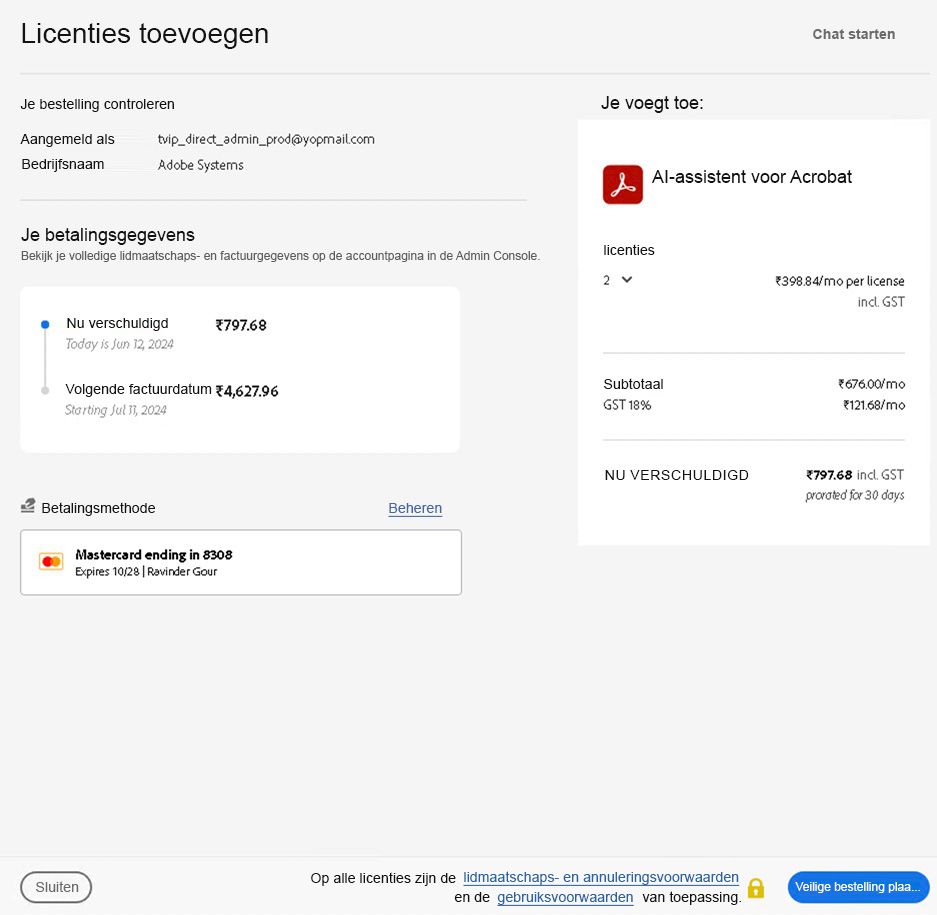
Task: Select the gray dot beside Volgende factuurdatum
Action: point(44,391)
